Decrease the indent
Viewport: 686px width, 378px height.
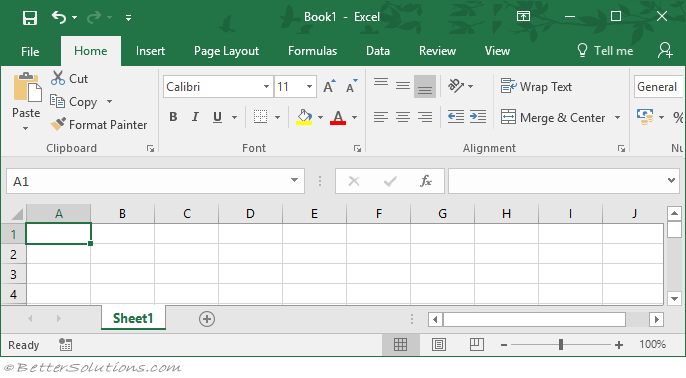click(456, 117)
